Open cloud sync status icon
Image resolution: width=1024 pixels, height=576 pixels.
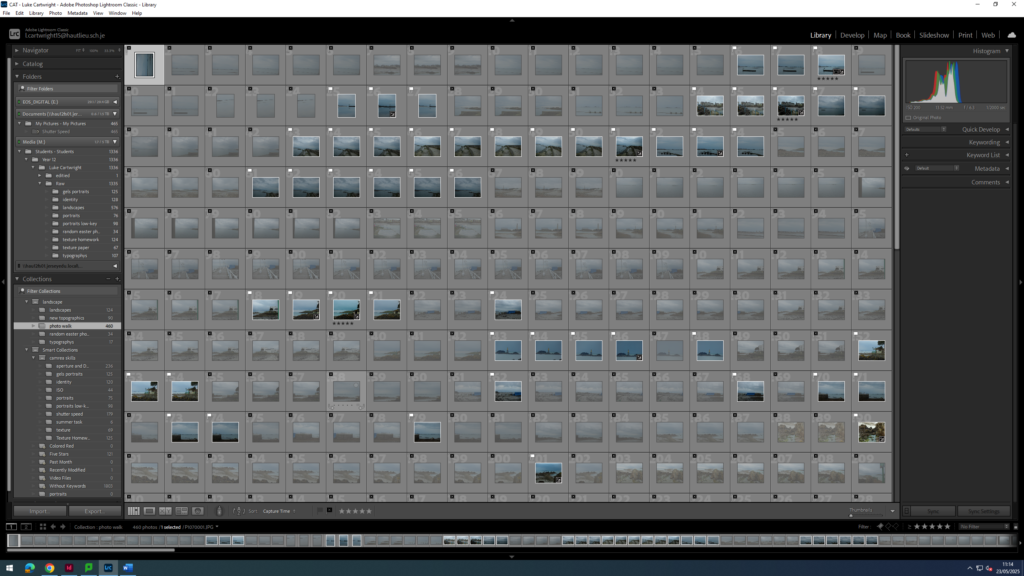(x=1012, y=35)
